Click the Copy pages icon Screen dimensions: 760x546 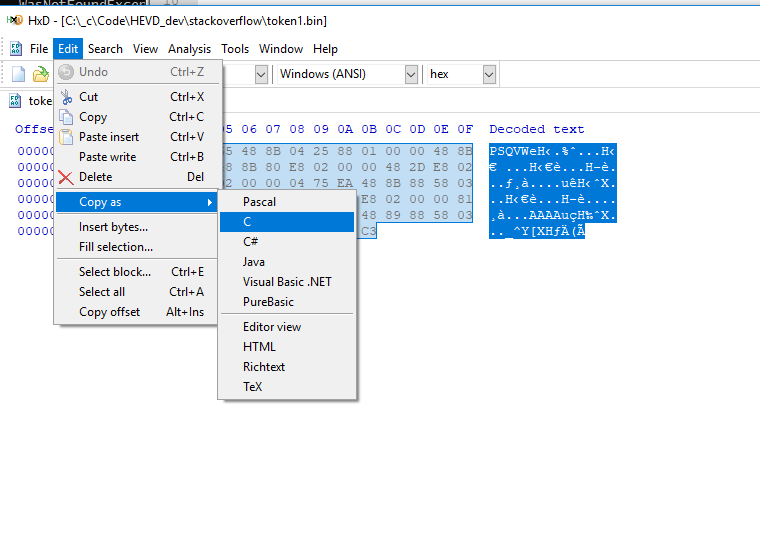click(66, 117)
